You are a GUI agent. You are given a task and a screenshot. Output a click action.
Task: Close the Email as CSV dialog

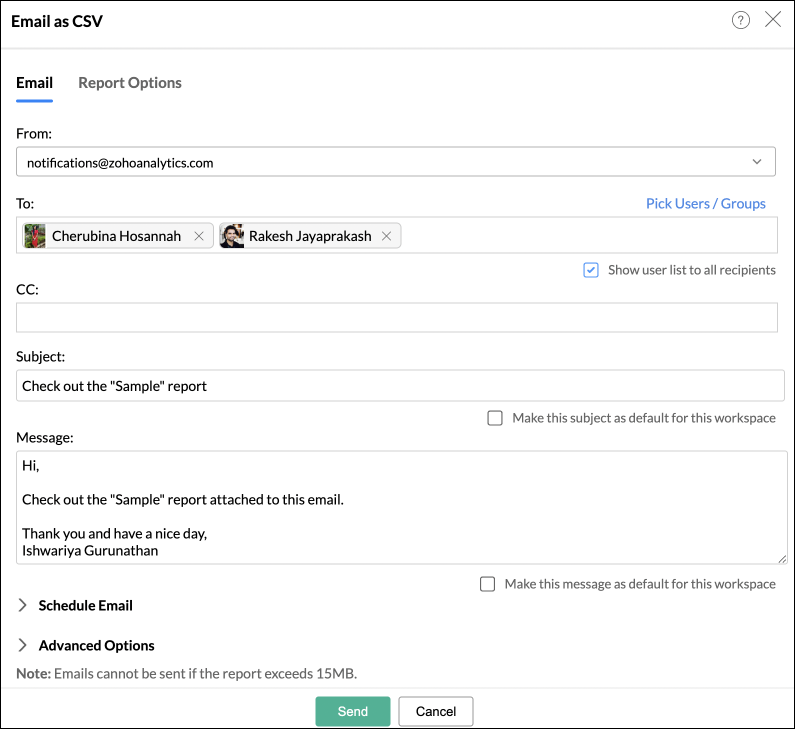[x=773, y=20]
